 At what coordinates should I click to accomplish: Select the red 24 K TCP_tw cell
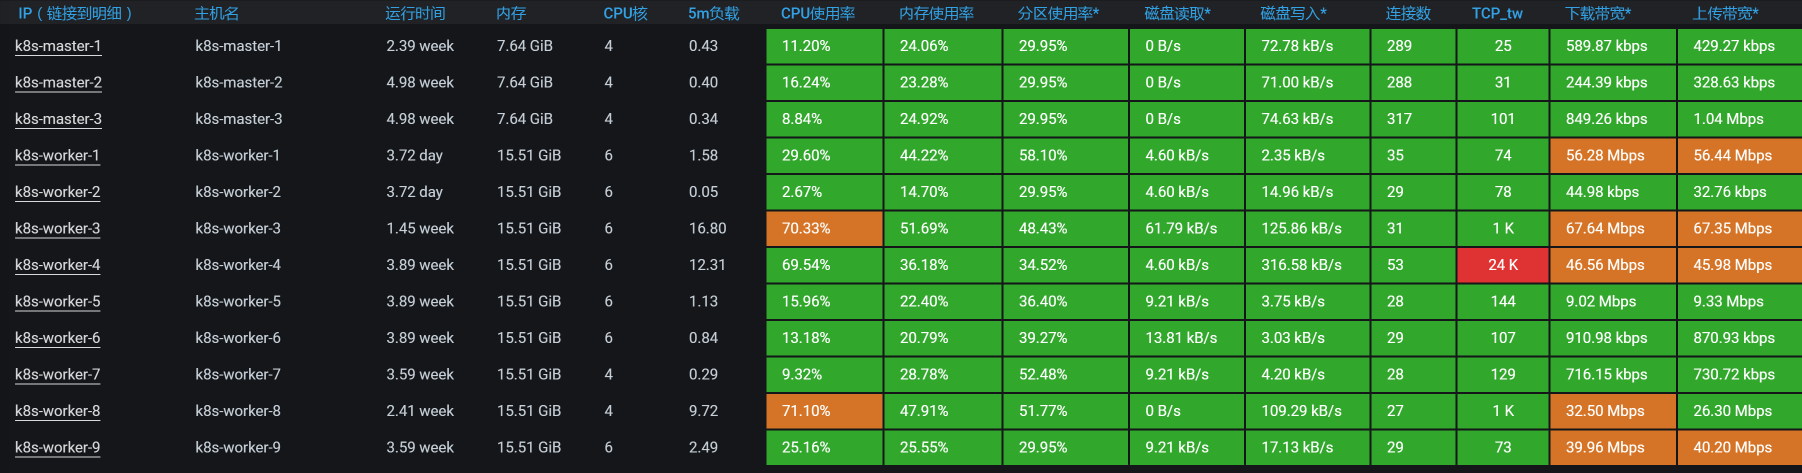click(x=1503, y=265)
